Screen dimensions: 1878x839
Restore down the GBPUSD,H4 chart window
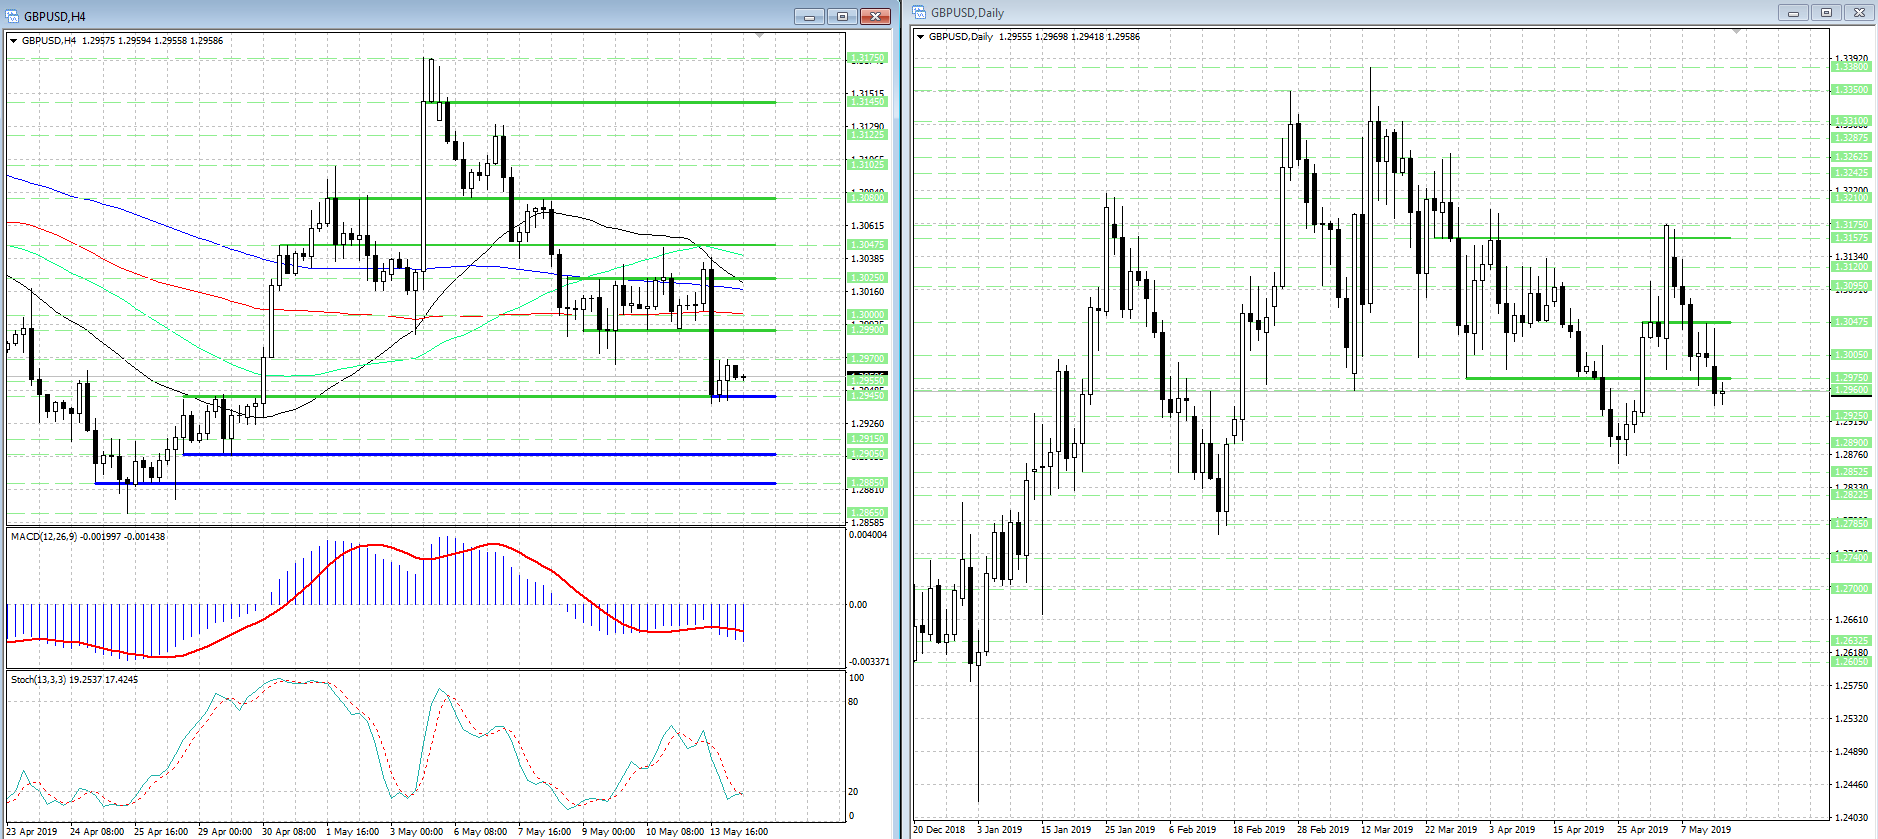point(842,16)
